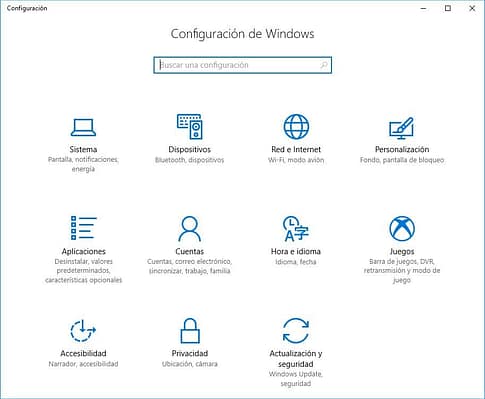
Task: Open the Personalización paintbrush icon
Action: [x=402, y=128]
